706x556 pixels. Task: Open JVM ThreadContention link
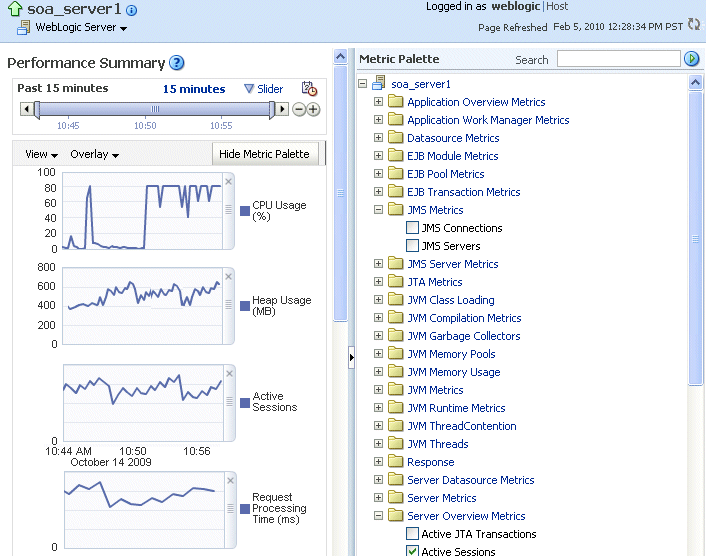[462, 426]
